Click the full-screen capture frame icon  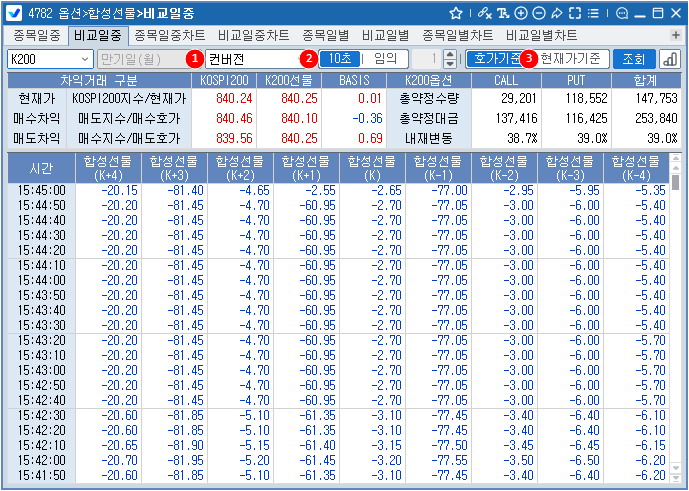tap(575, 13)
